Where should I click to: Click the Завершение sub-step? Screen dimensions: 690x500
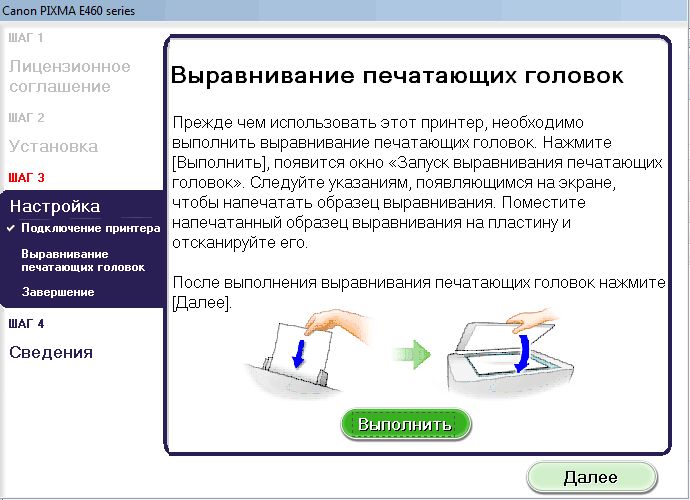tap(58, 292)
